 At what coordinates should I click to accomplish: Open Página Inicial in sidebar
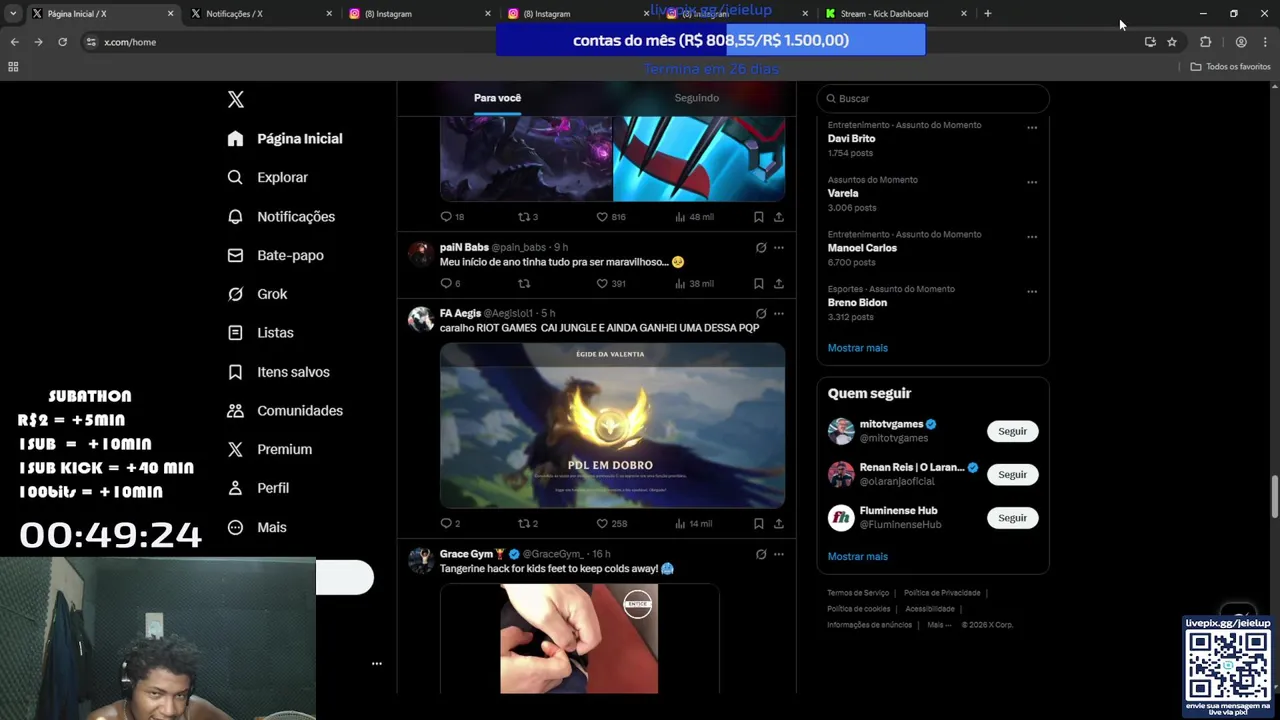point(285,139)
